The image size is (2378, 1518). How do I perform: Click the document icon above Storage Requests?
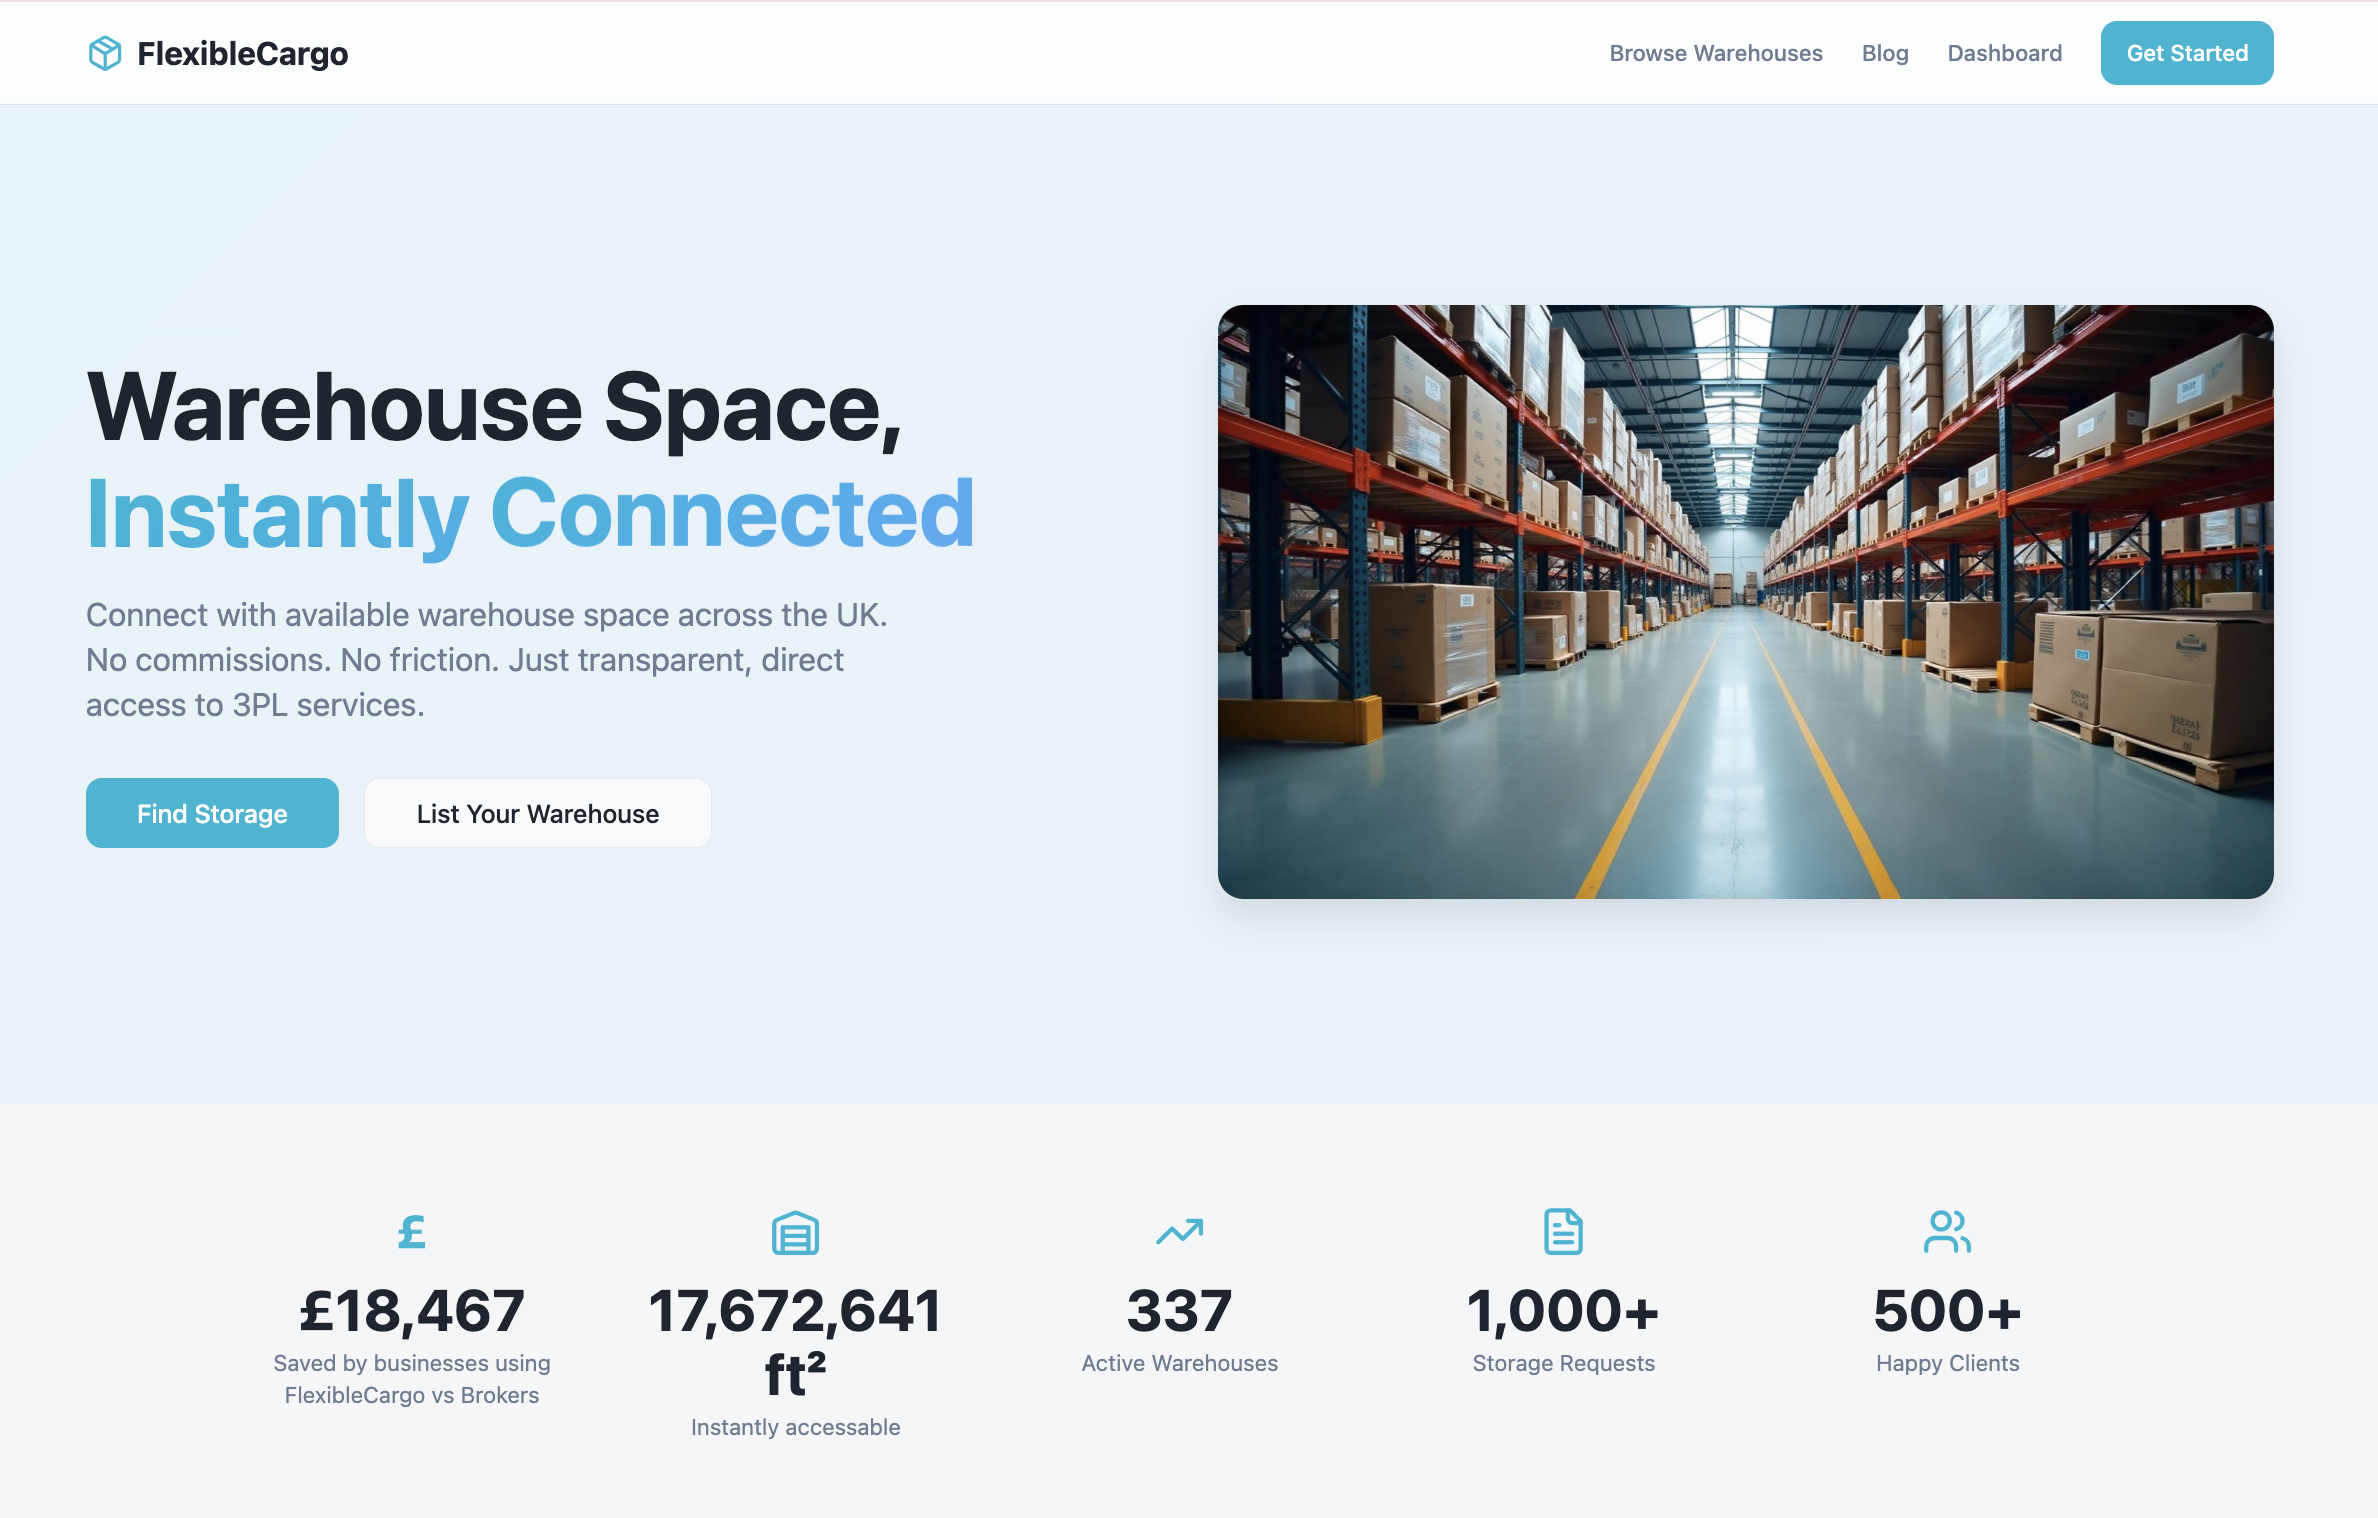(x=1563, y=1232)
